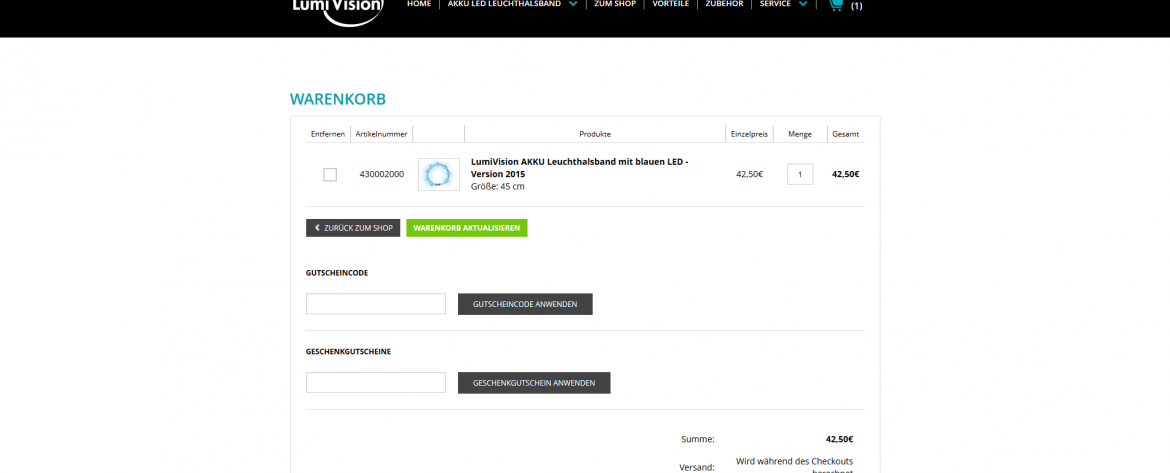Expand the Service menu dropdown arrow
The width and height of the screenshot is (1170, 473).
tap(803, 4)
